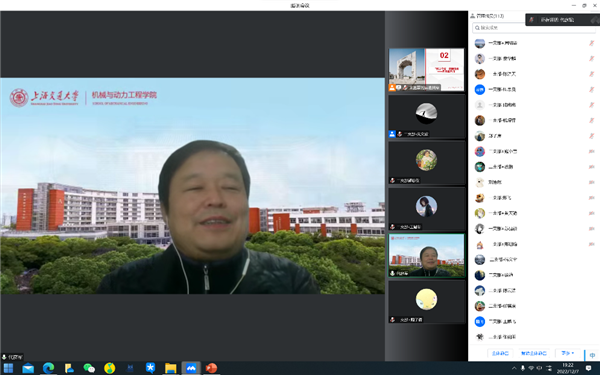Select the shared slide '02' thumbnail
This screenshot has height=375, width=600.
pyautogui.click(x=426, y=70)
